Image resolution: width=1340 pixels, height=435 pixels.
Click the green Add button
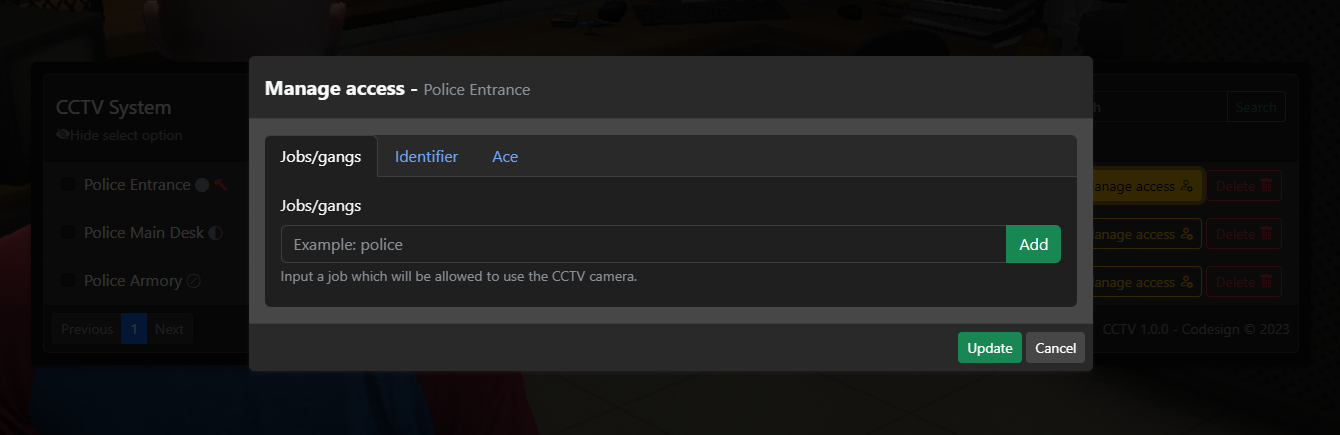coord(1033,244)
